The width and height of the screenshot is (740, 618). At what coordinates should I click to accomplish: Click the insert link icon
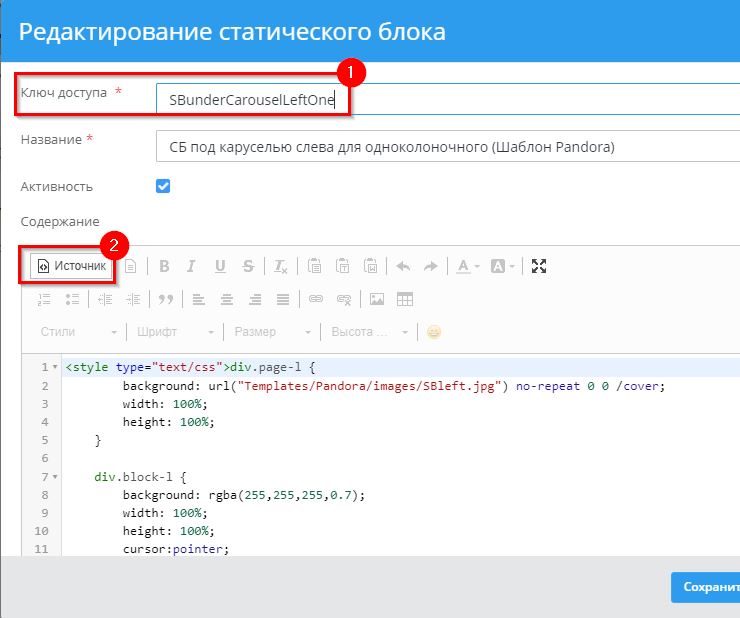click(316, 299)
